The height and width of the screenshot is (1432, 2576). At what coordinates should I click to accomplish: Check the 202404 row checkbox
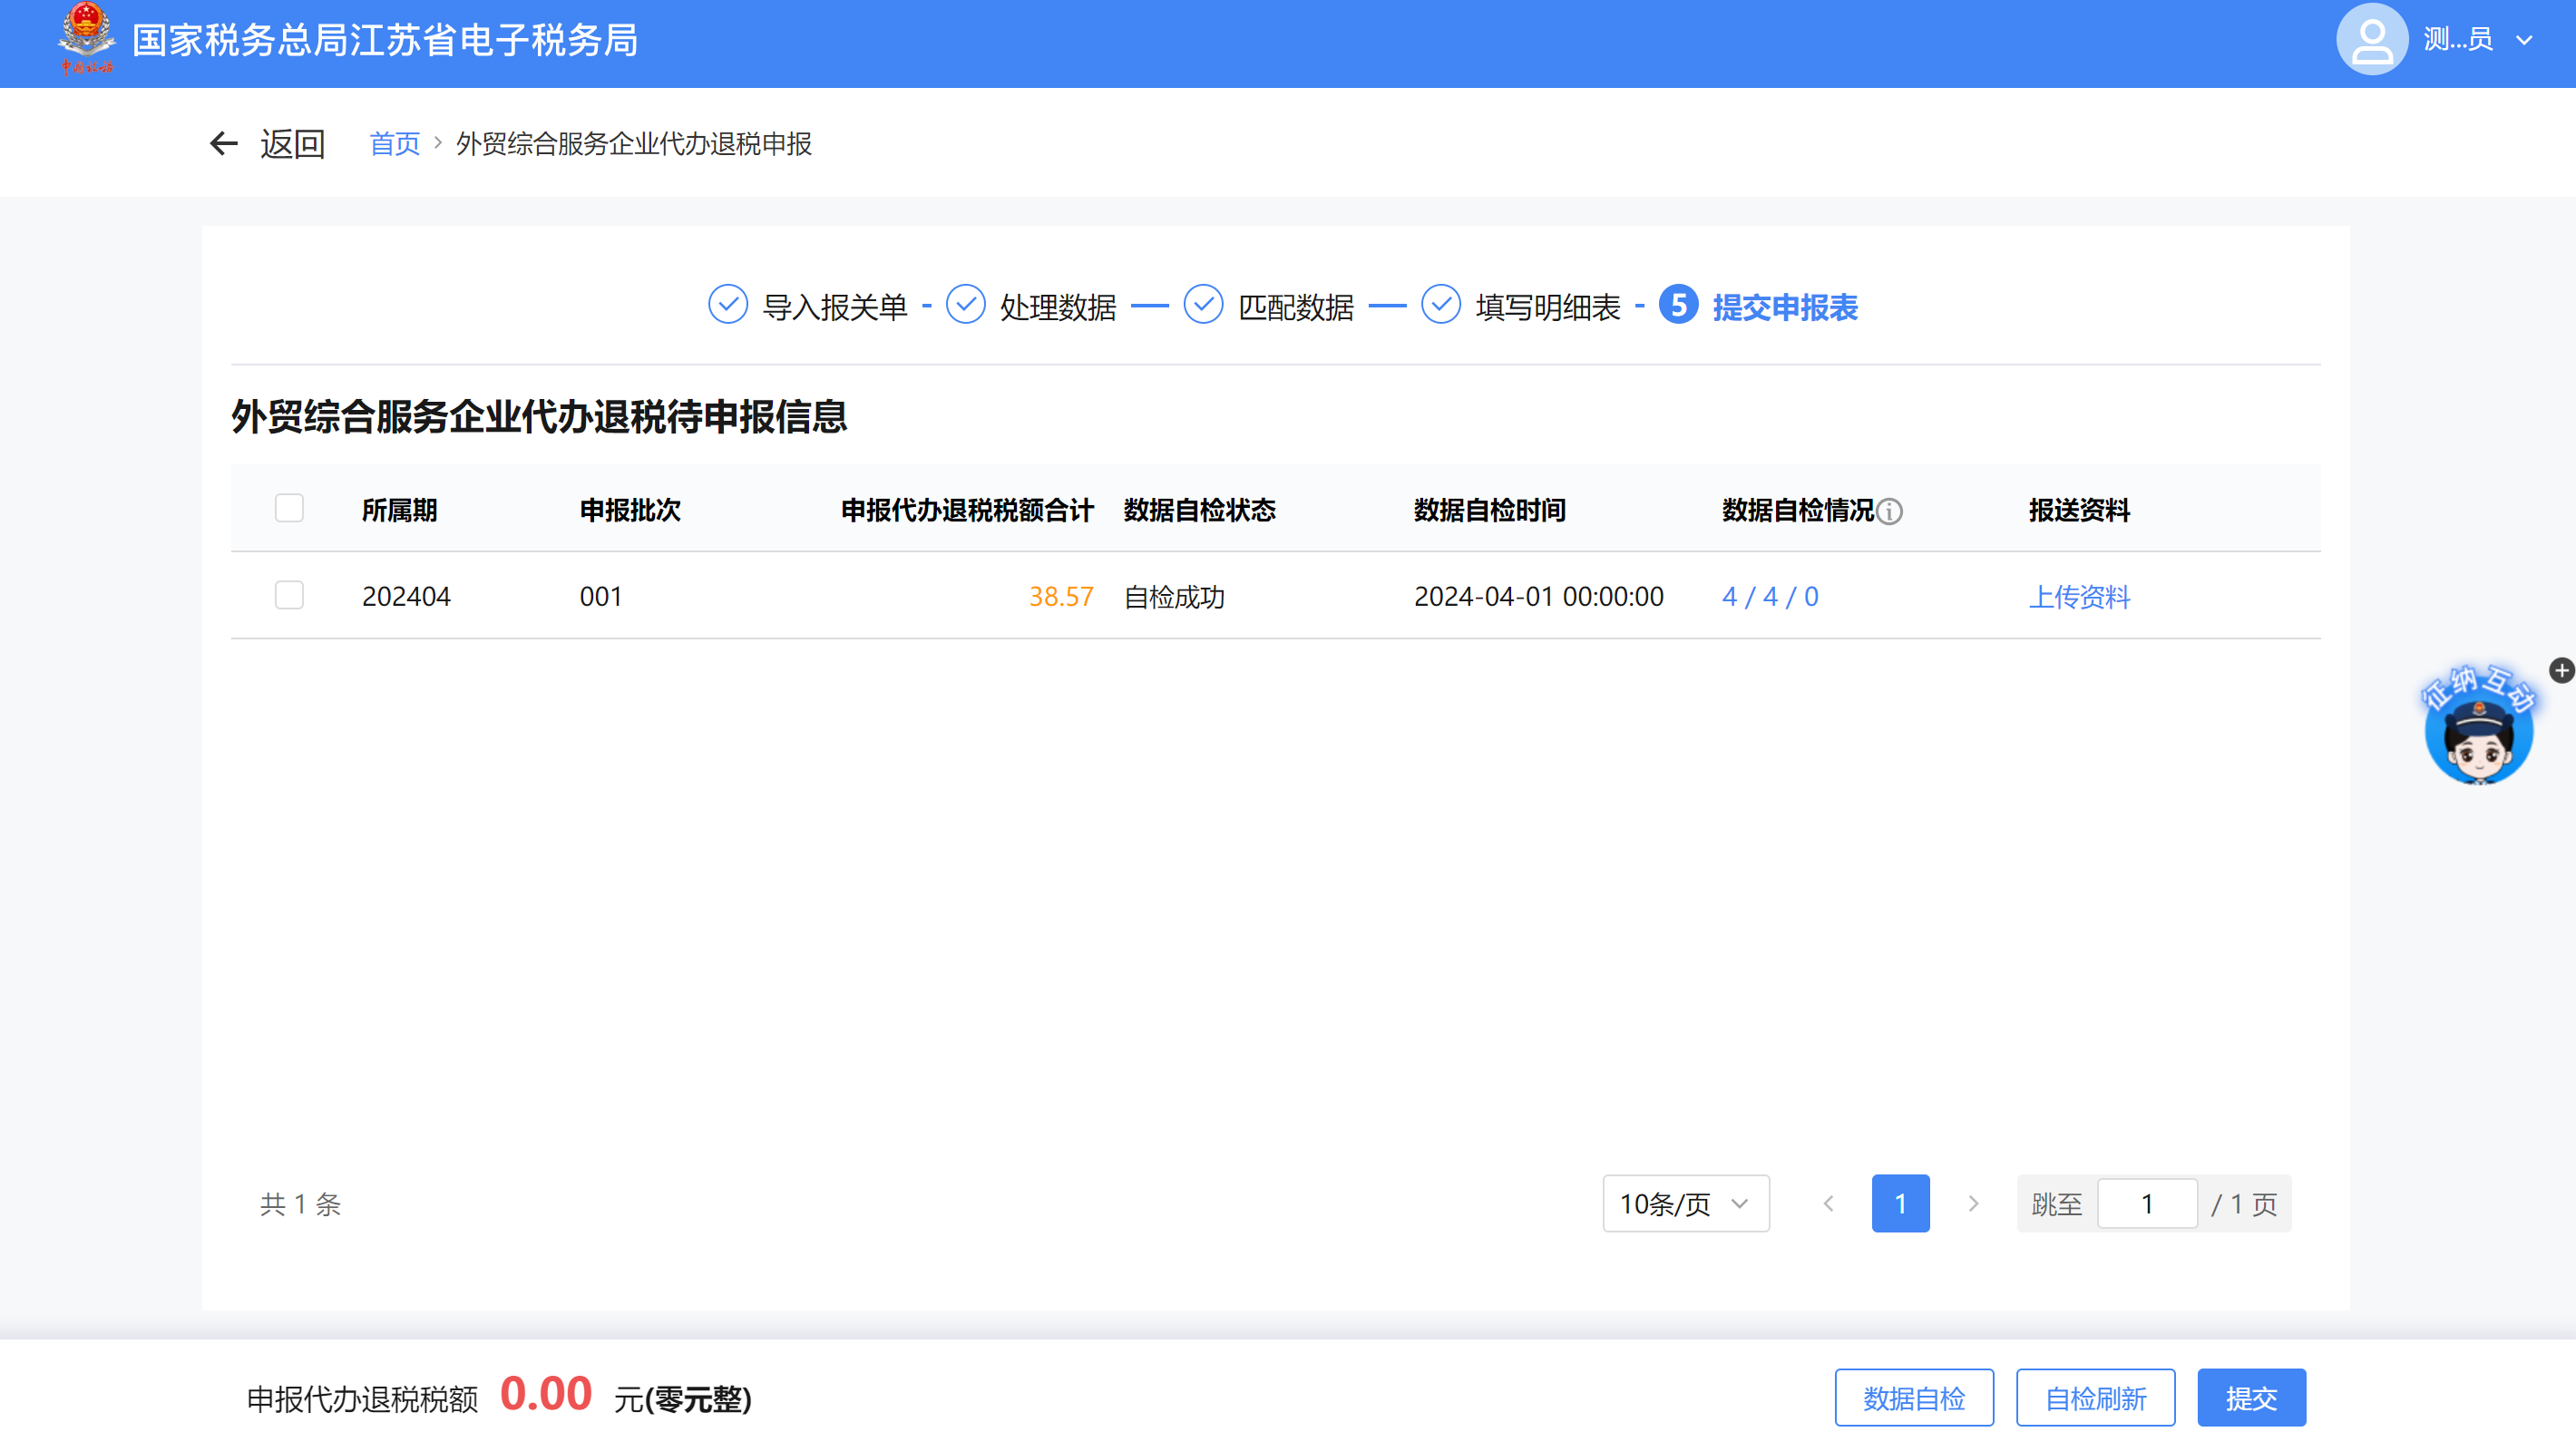pos(289,596)
